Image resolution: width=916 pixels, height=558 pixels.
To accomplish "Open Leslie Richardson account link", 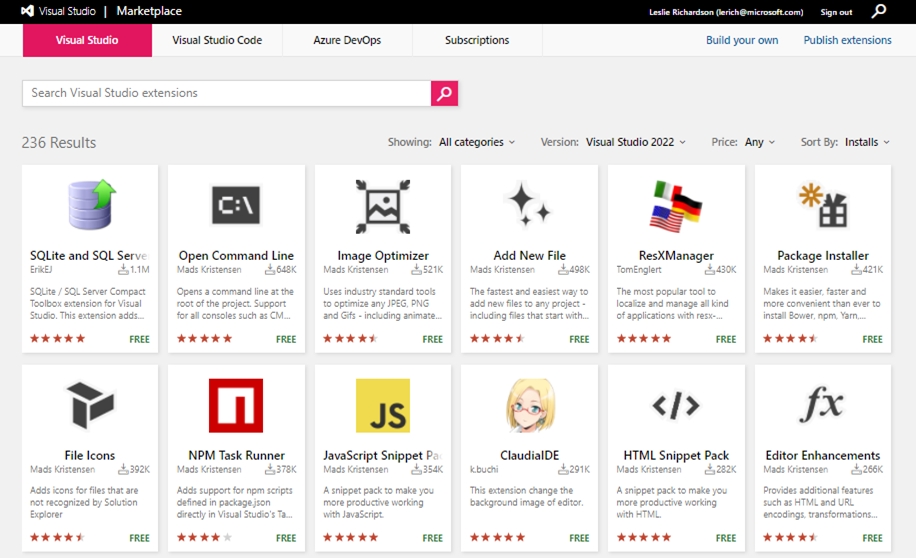I will click(726, 12).
